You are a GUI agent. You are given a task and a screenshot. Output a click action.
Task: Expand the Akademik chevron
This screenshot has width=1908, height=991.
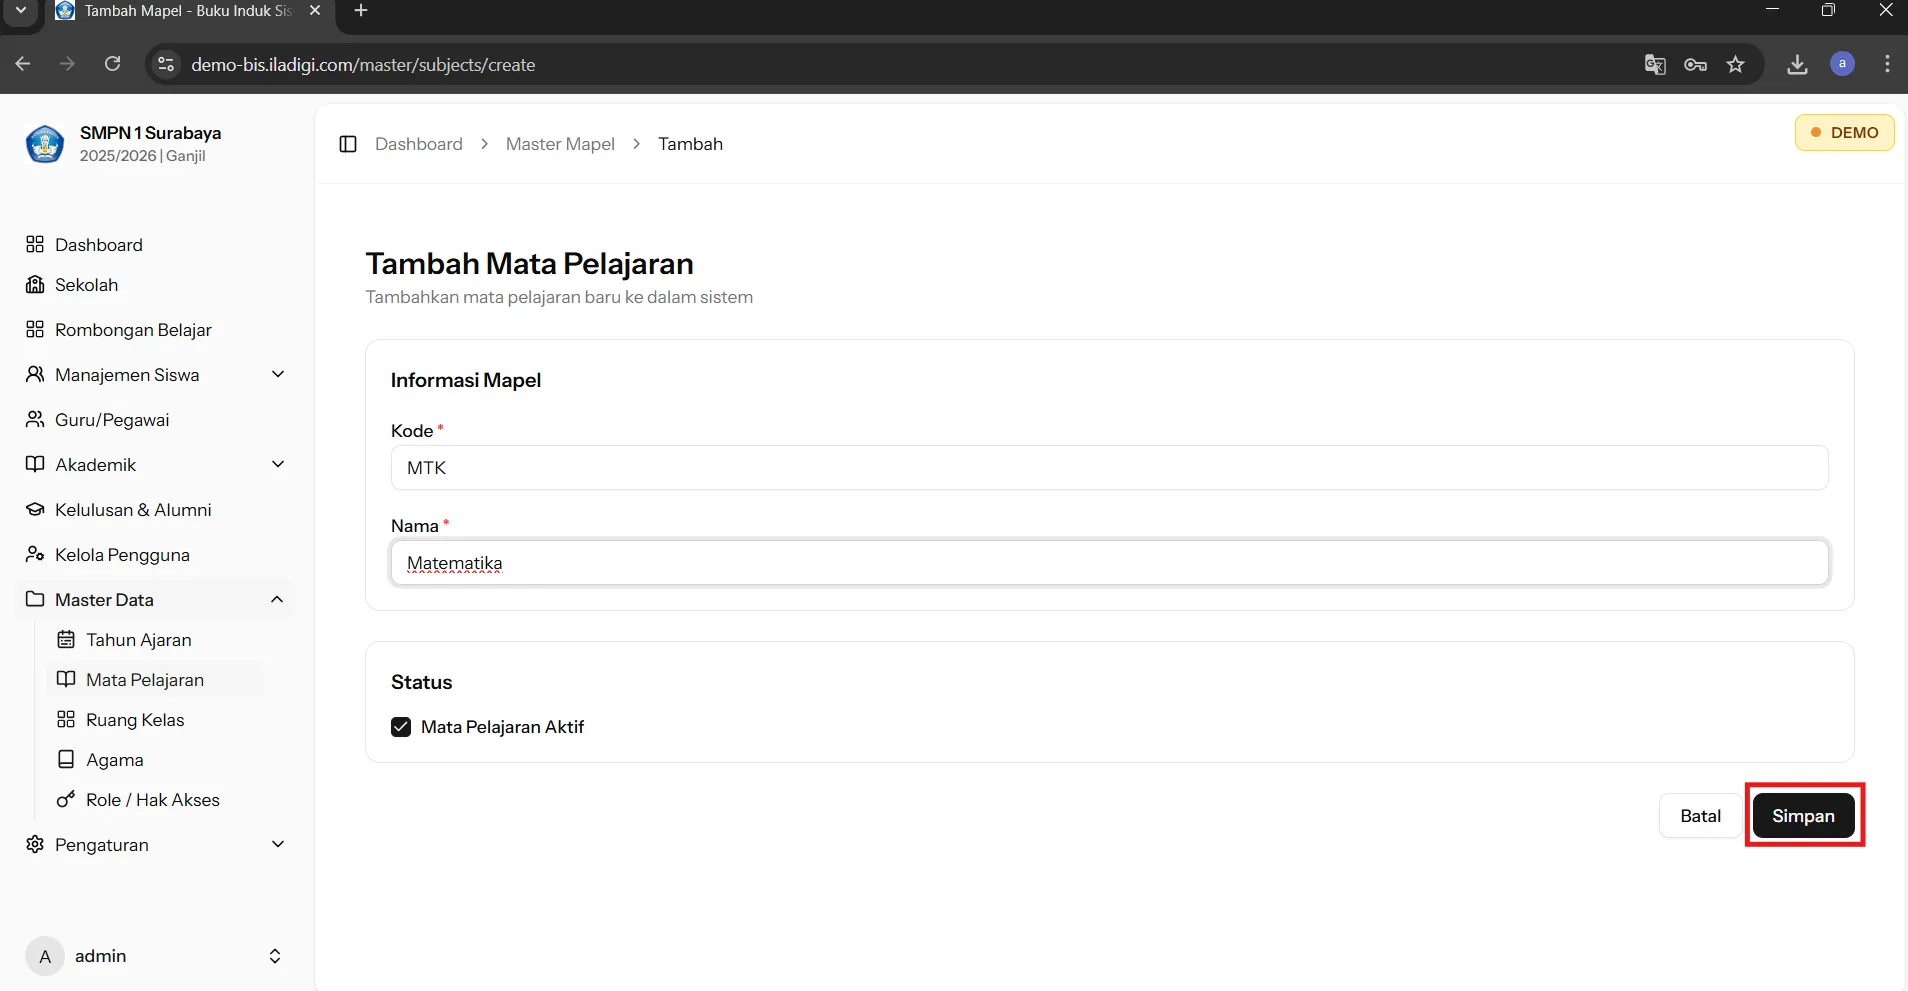278,464
